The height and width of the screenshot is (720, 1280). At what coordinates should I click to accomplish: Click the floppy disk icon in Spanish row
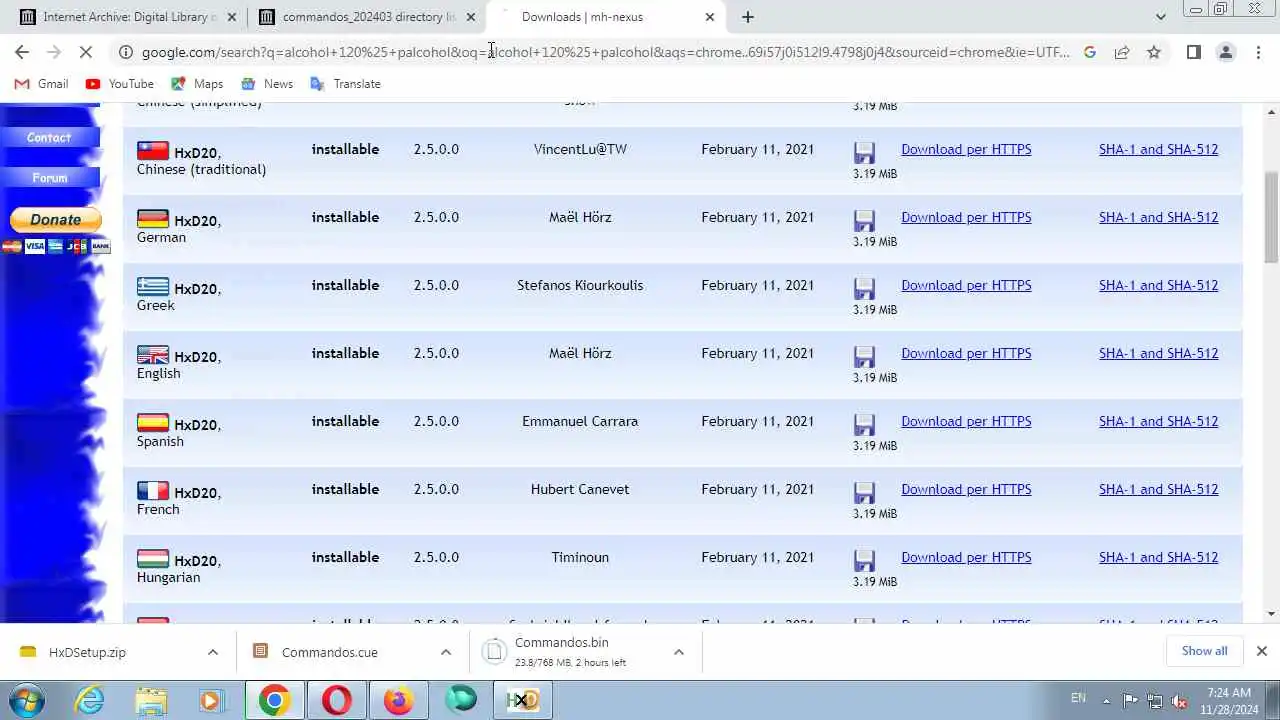point(864,424)
